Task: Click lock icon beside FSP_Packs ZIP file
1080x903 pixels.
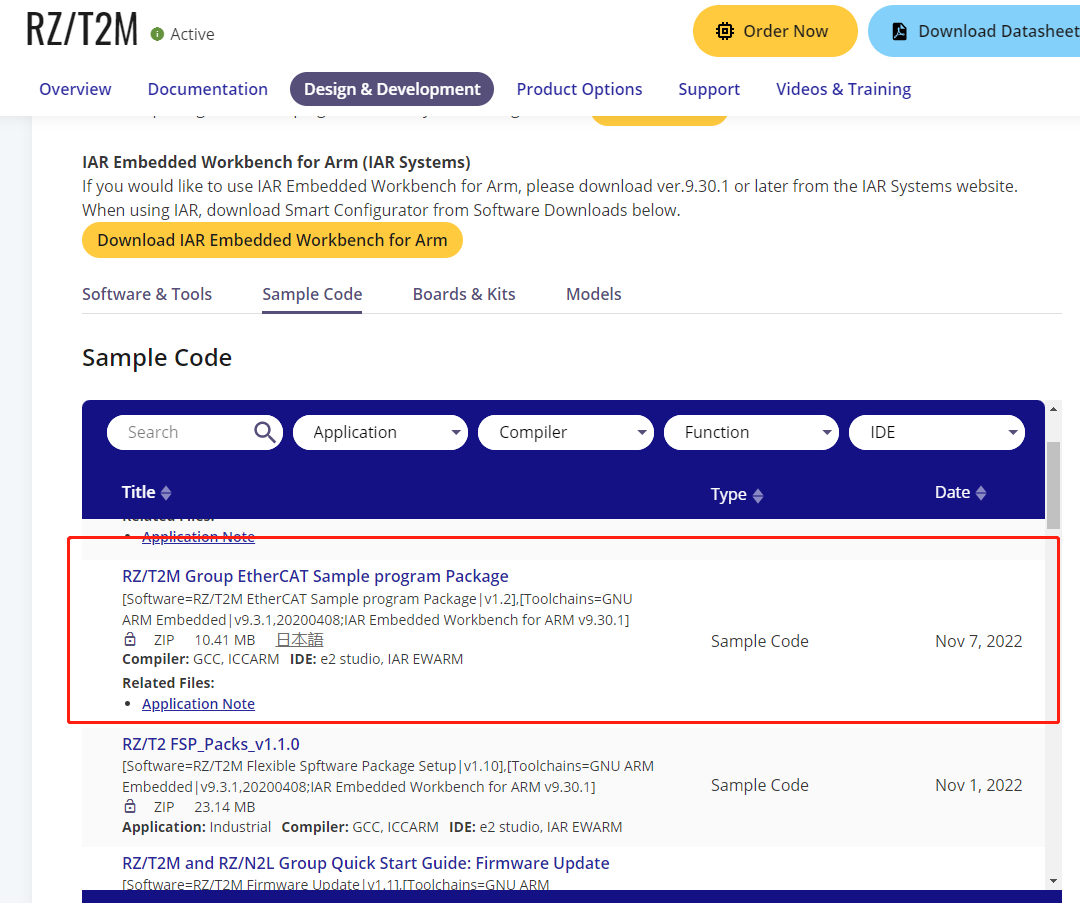Action: (x=130, y=806)
